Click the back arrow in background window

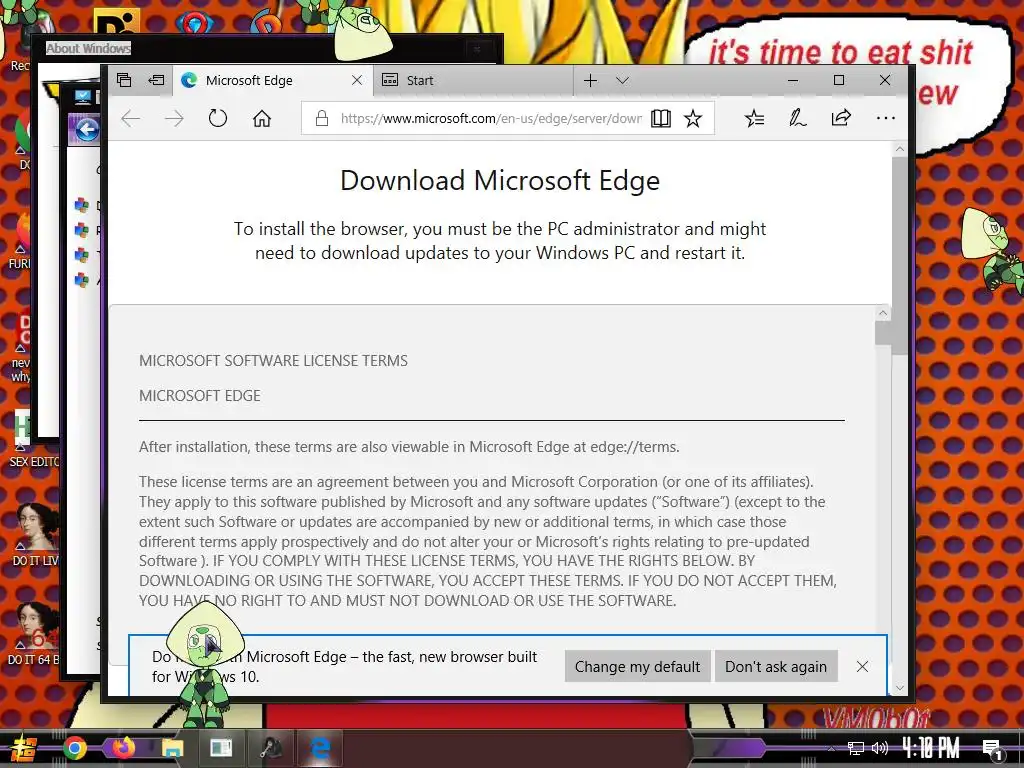pos(86,129)
